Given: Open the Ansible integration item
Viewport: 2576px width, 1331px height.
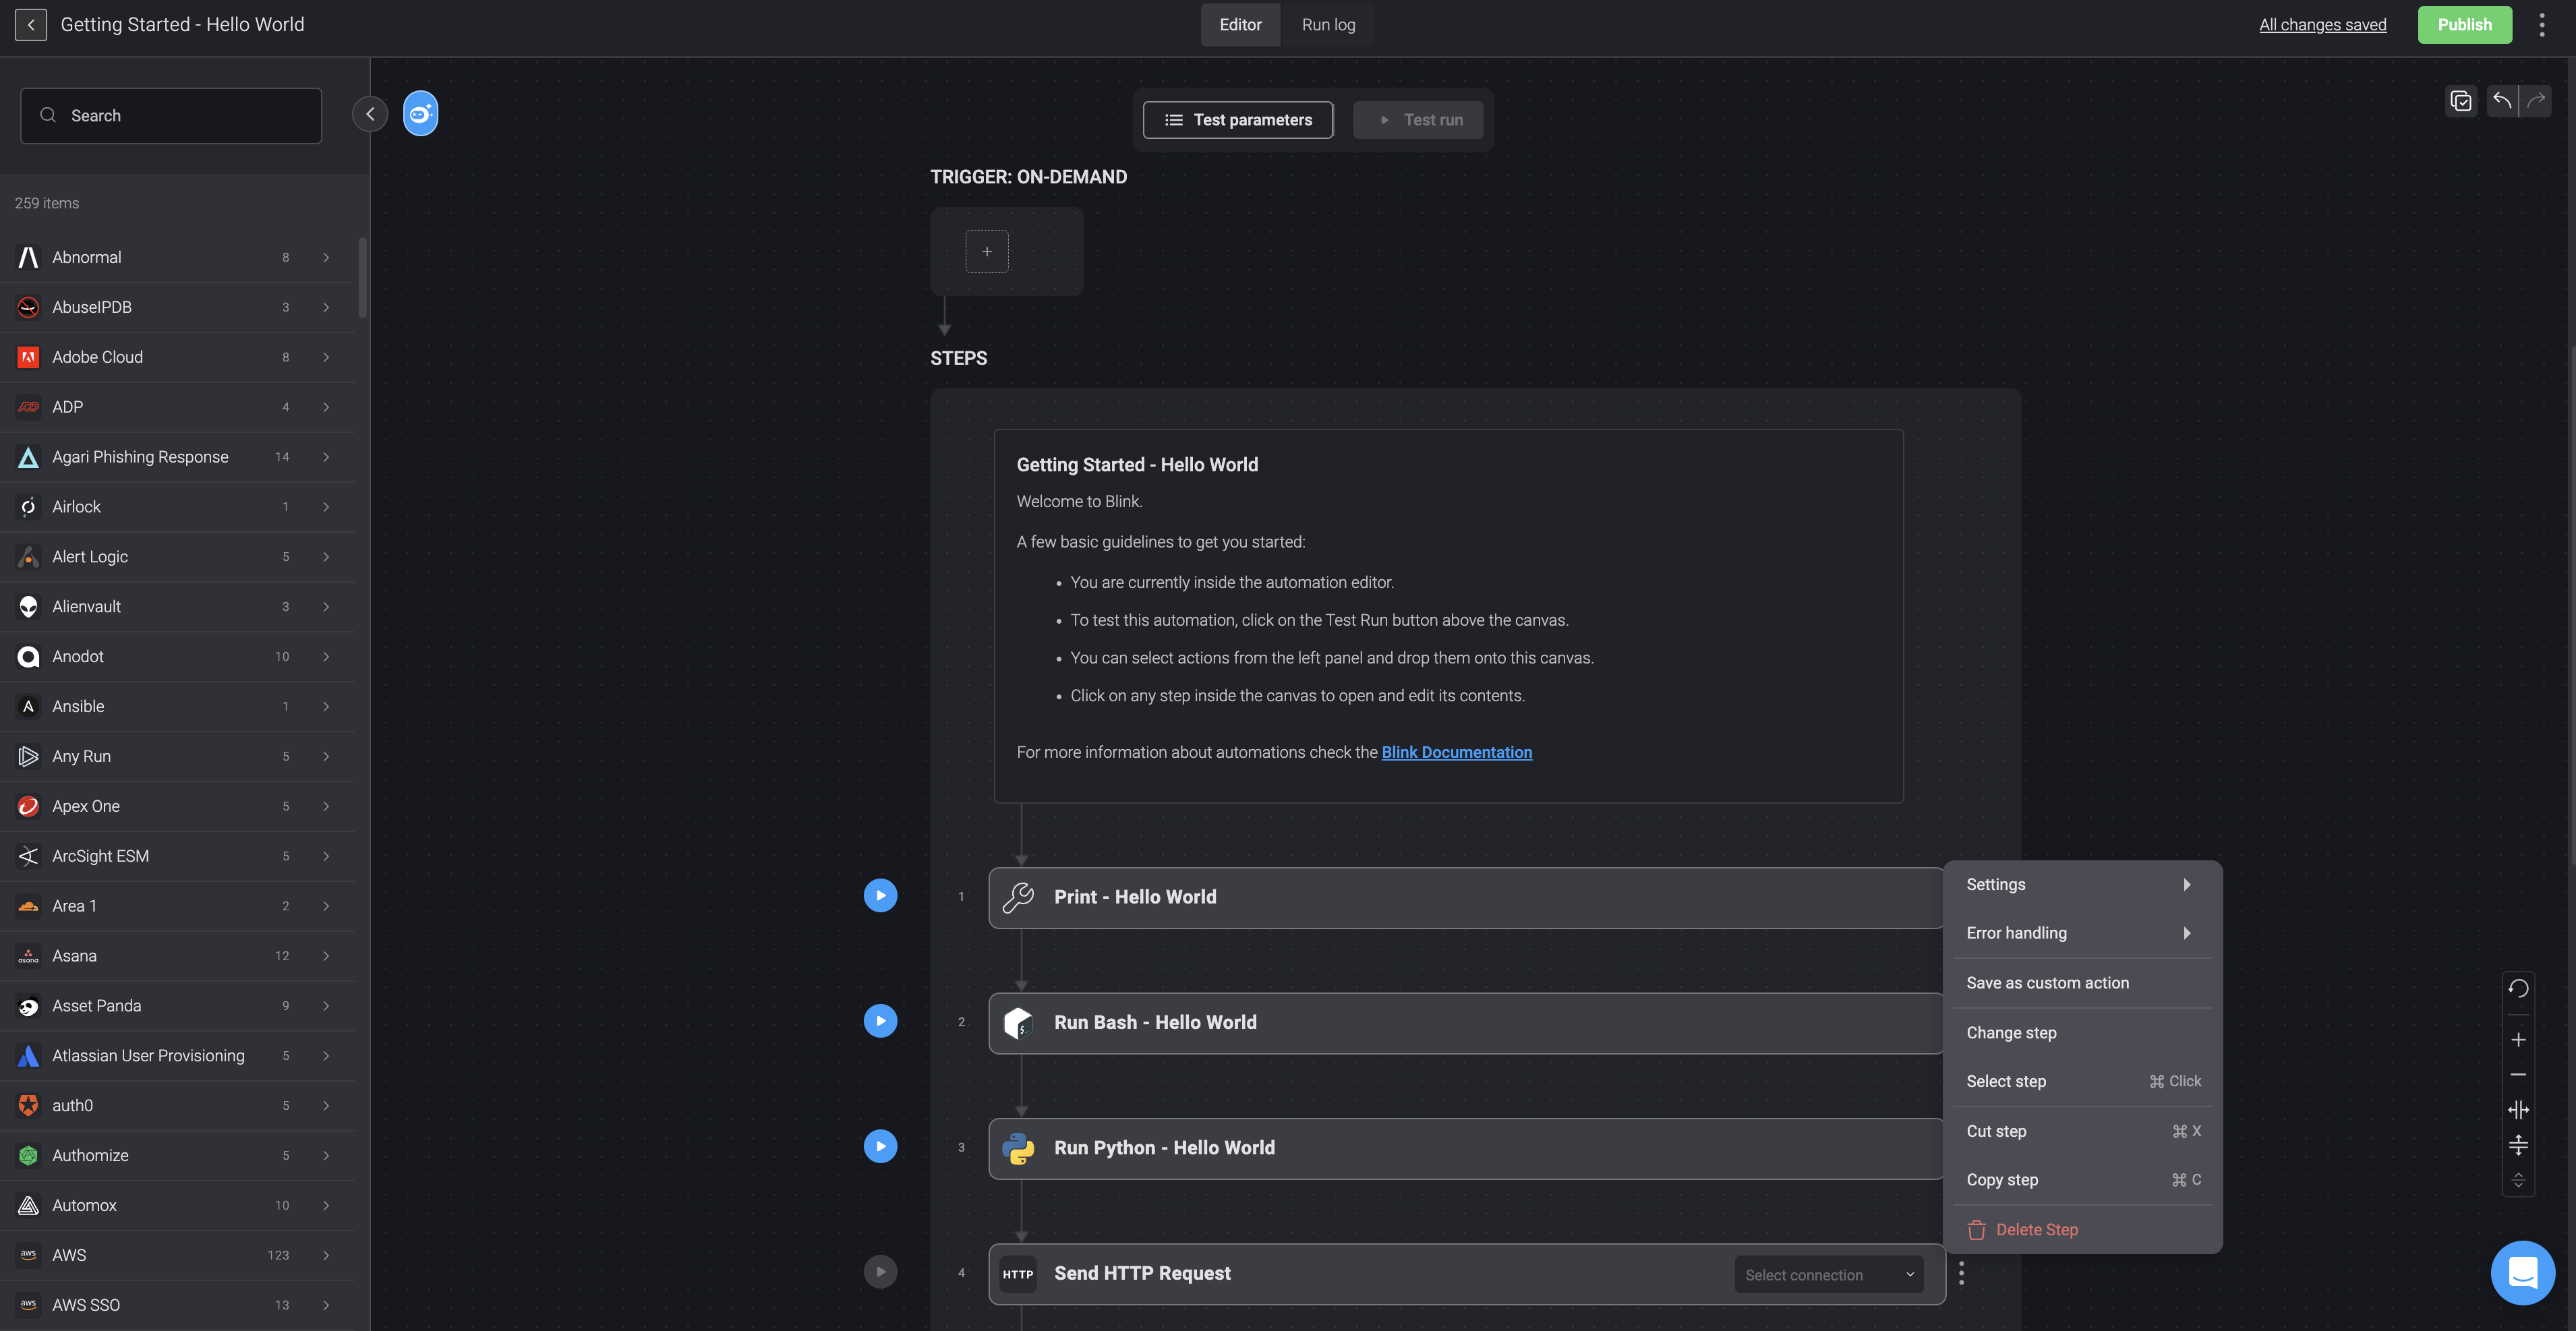Looking at the screenshot, I should point(178,707).
